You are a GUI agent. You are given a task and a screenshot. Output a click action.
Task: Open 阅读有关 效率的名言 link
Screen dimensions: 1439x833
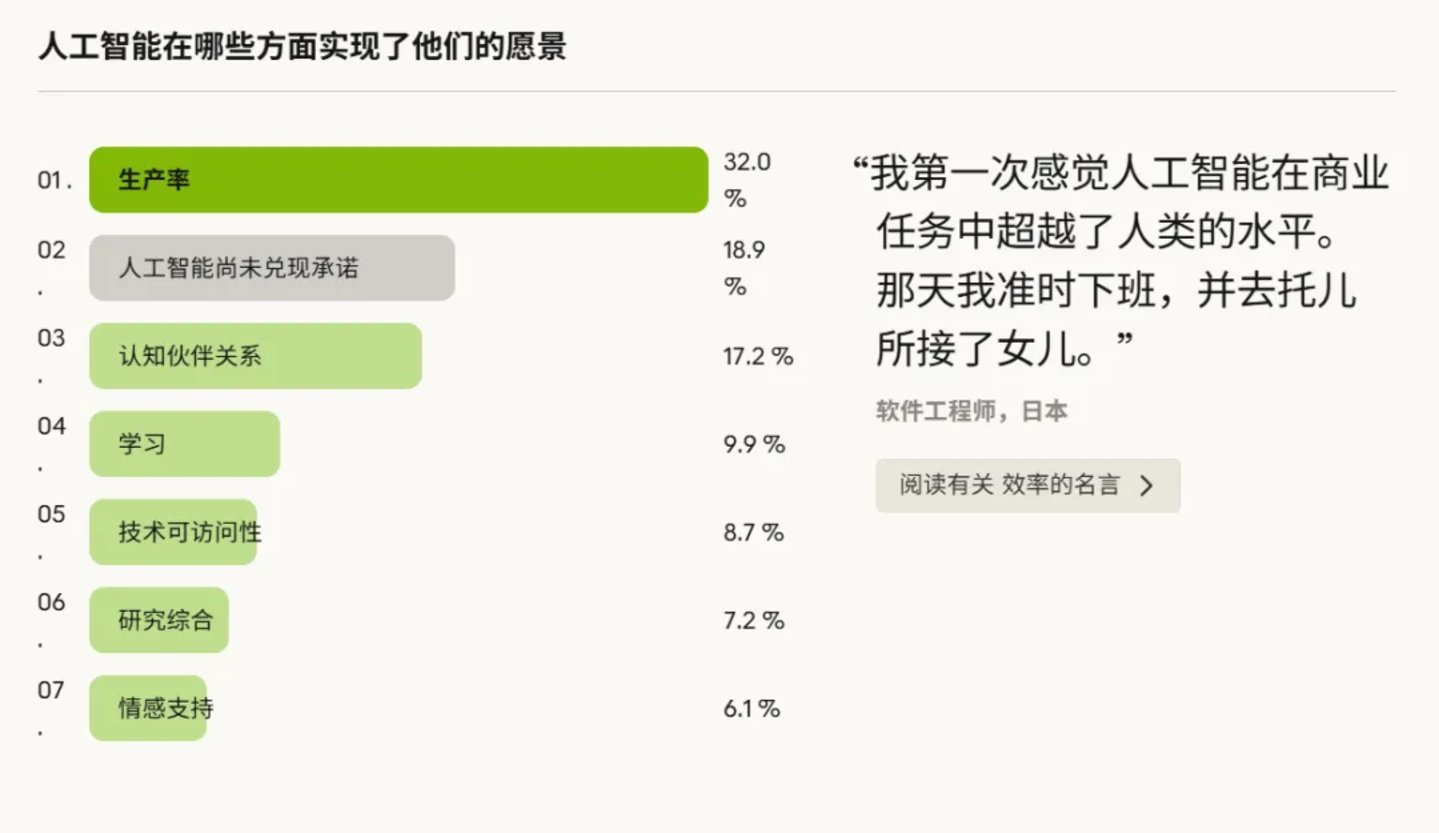[x=1028, y=484]
